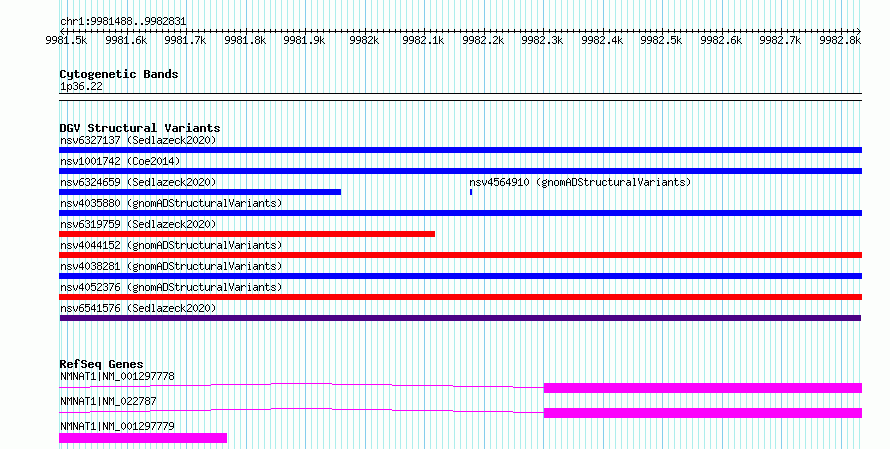This screenshot has width=890, height=449.
Task: Open the nsv4038281 (gnomADStructuralVariants) label
Action: (x=171, y=266)
